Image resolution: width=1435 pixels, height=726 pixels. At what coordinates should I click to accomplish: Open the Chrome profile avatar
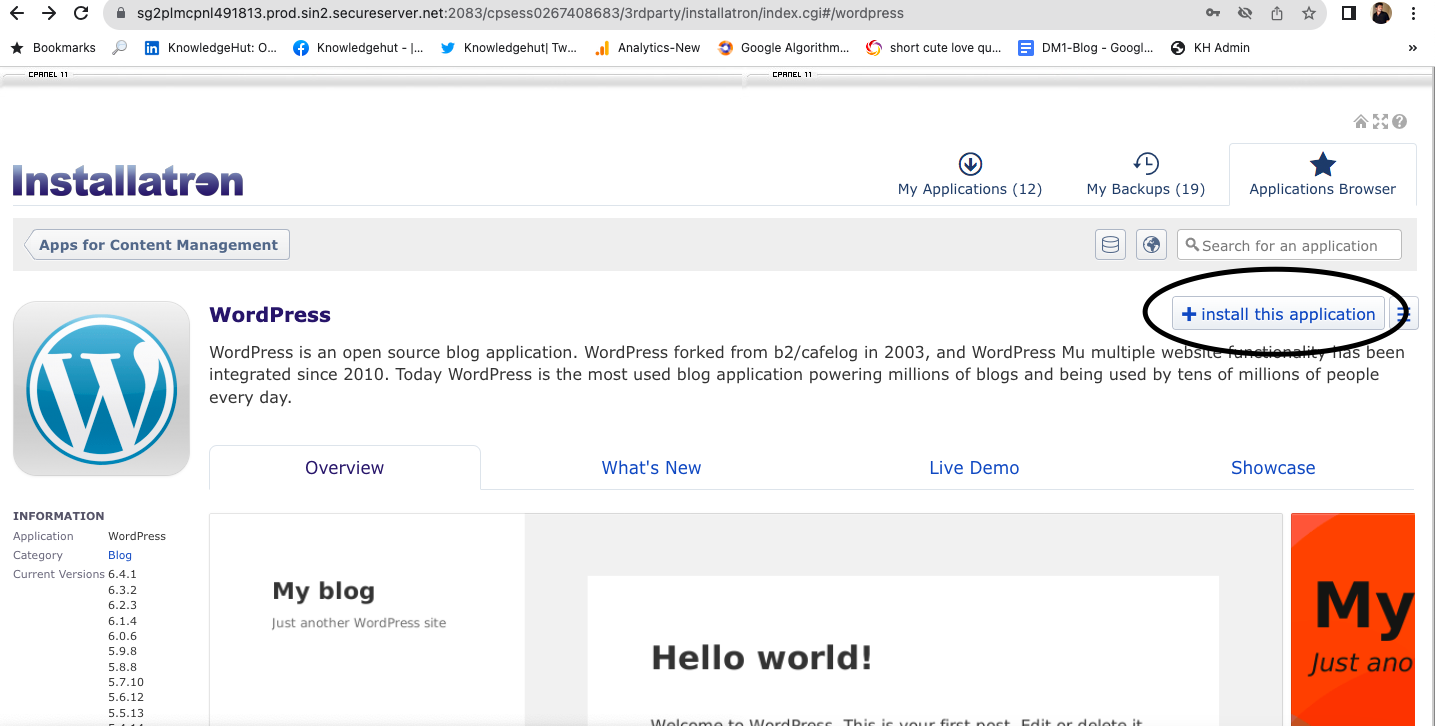coord(1381,14)
